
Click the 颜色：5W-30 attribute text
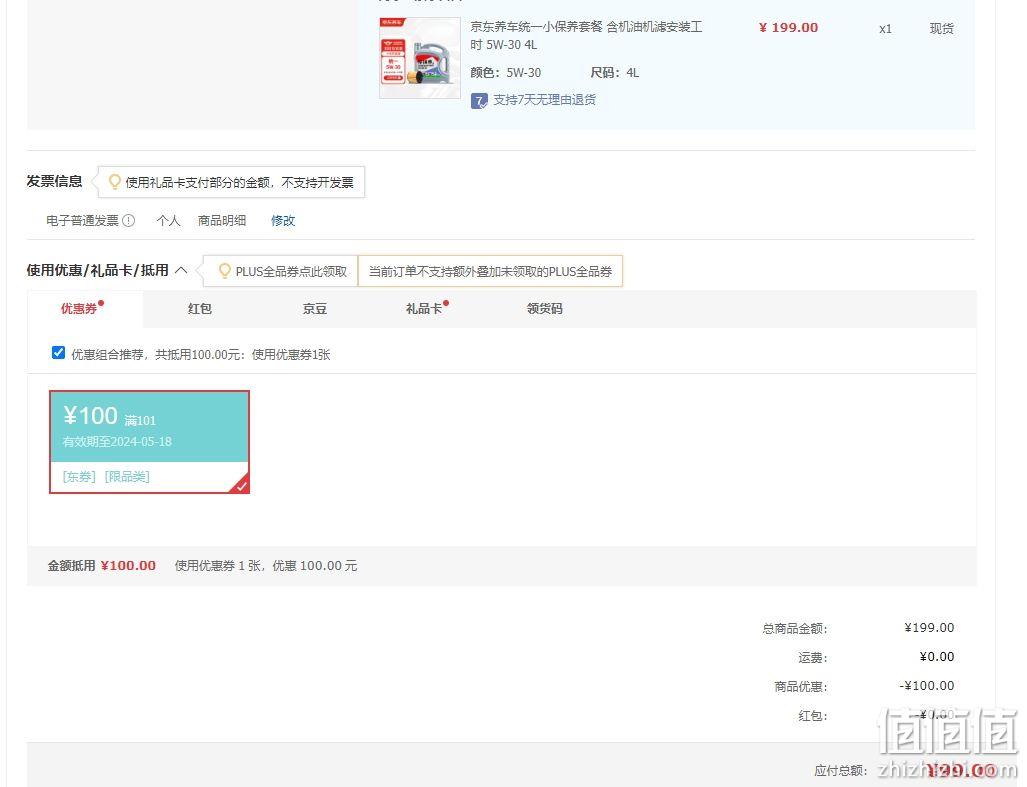506,73
